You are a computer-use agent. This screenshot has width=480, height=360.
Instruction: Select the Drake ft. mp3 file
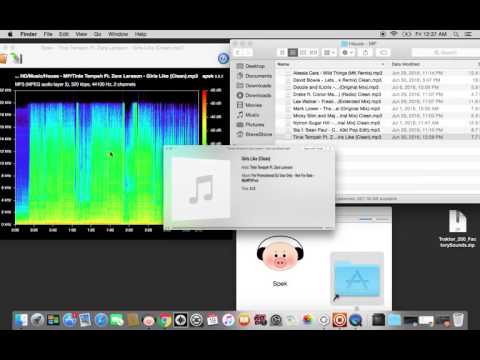[x=337, y=94]
